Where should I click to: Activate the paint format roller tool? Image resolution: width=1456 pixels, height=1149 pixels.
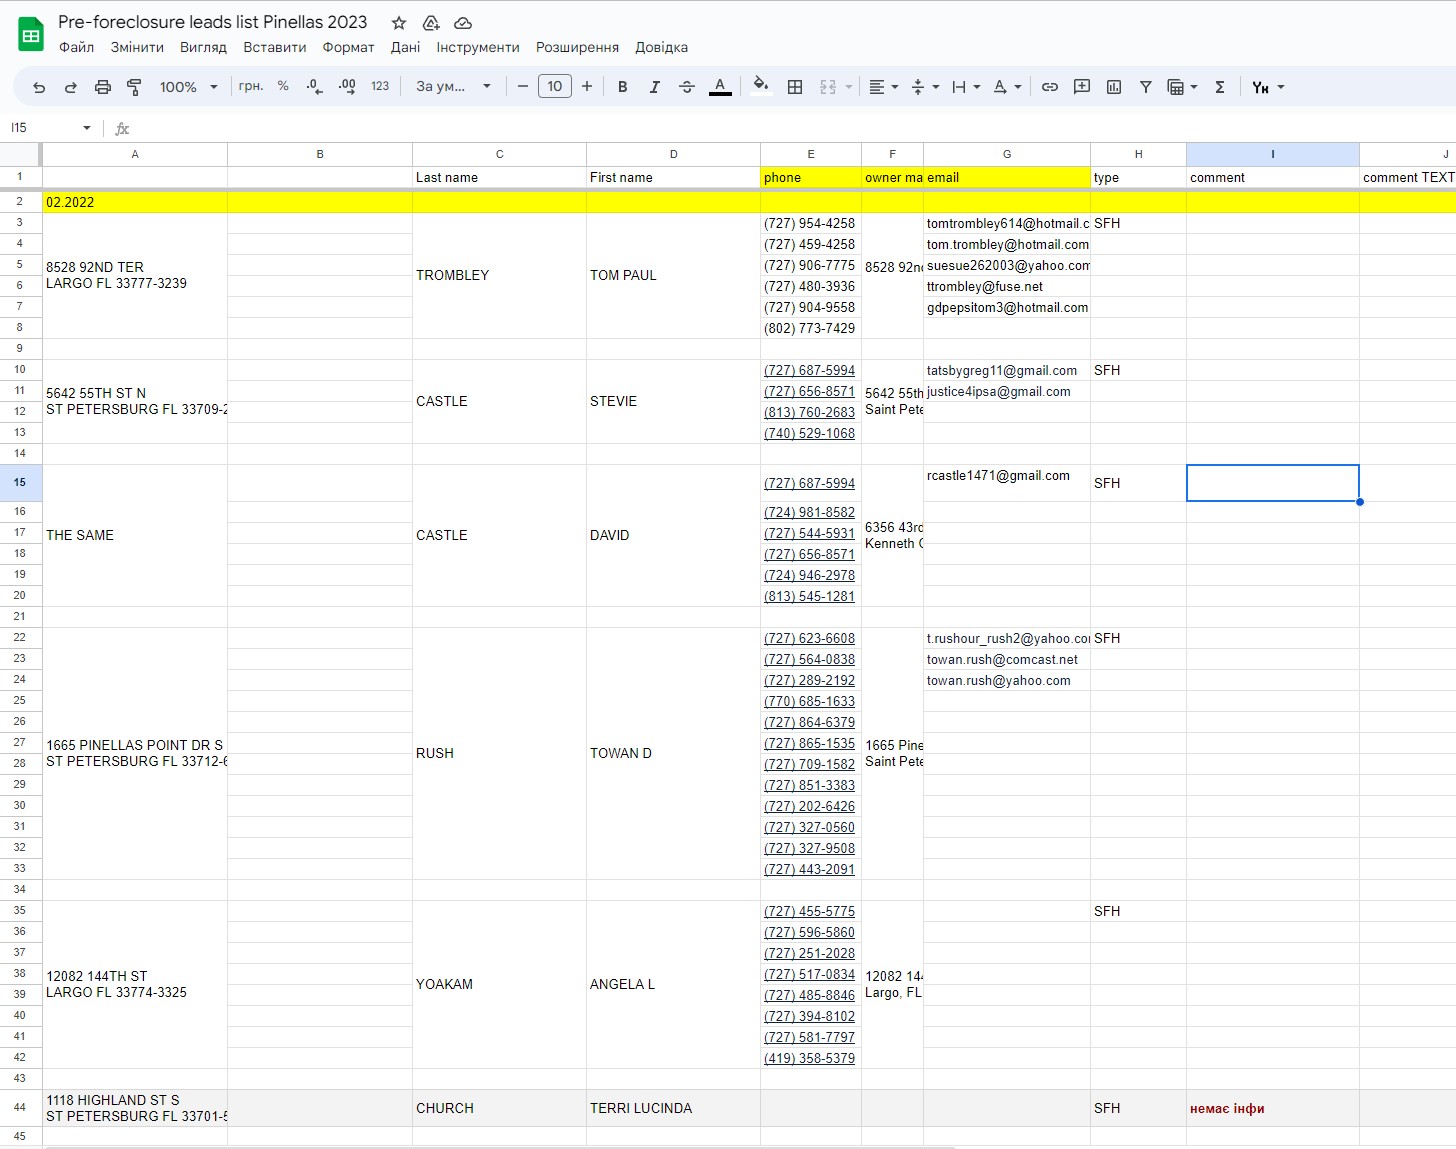pyautogui.click(x=134, y=87)
